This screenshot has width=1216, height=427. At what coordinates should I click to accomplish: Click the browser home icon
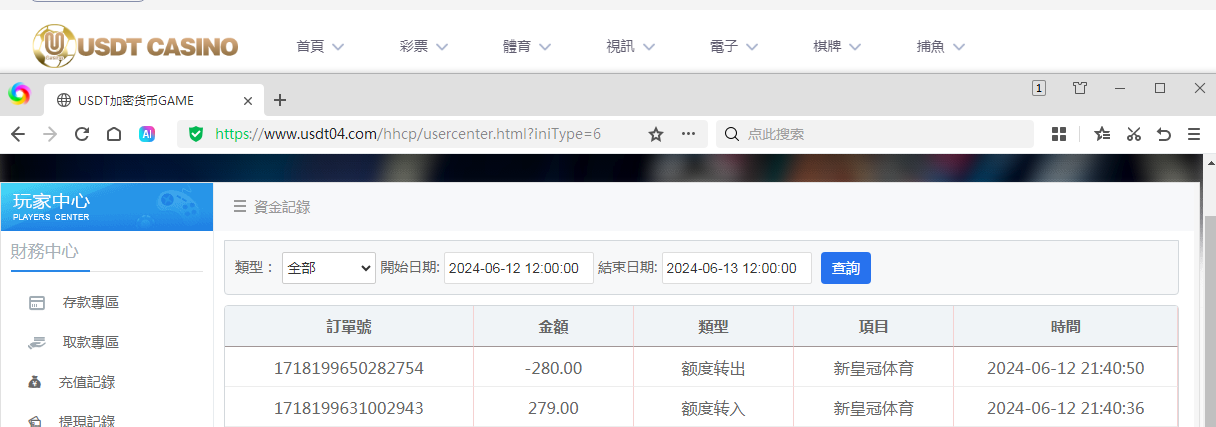pos(114,134)
